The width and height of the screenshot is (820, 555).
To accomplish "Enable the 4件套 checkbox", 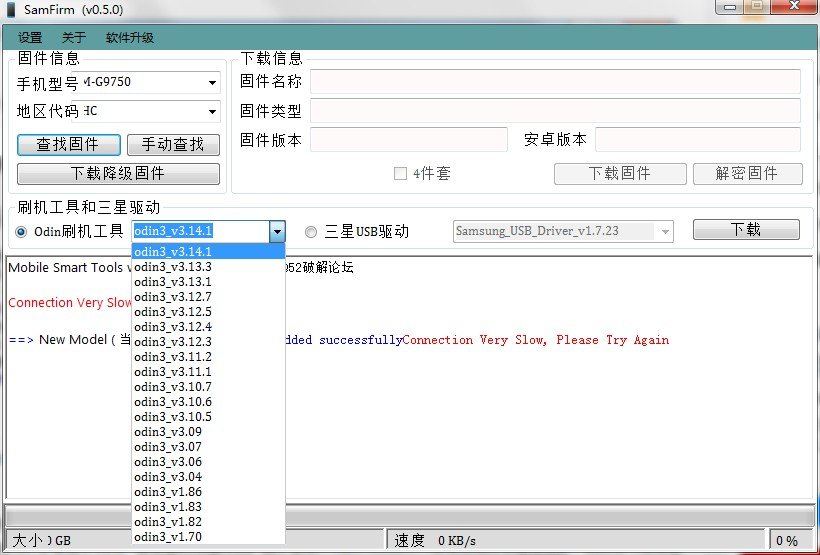I will (x=400, y=173).
